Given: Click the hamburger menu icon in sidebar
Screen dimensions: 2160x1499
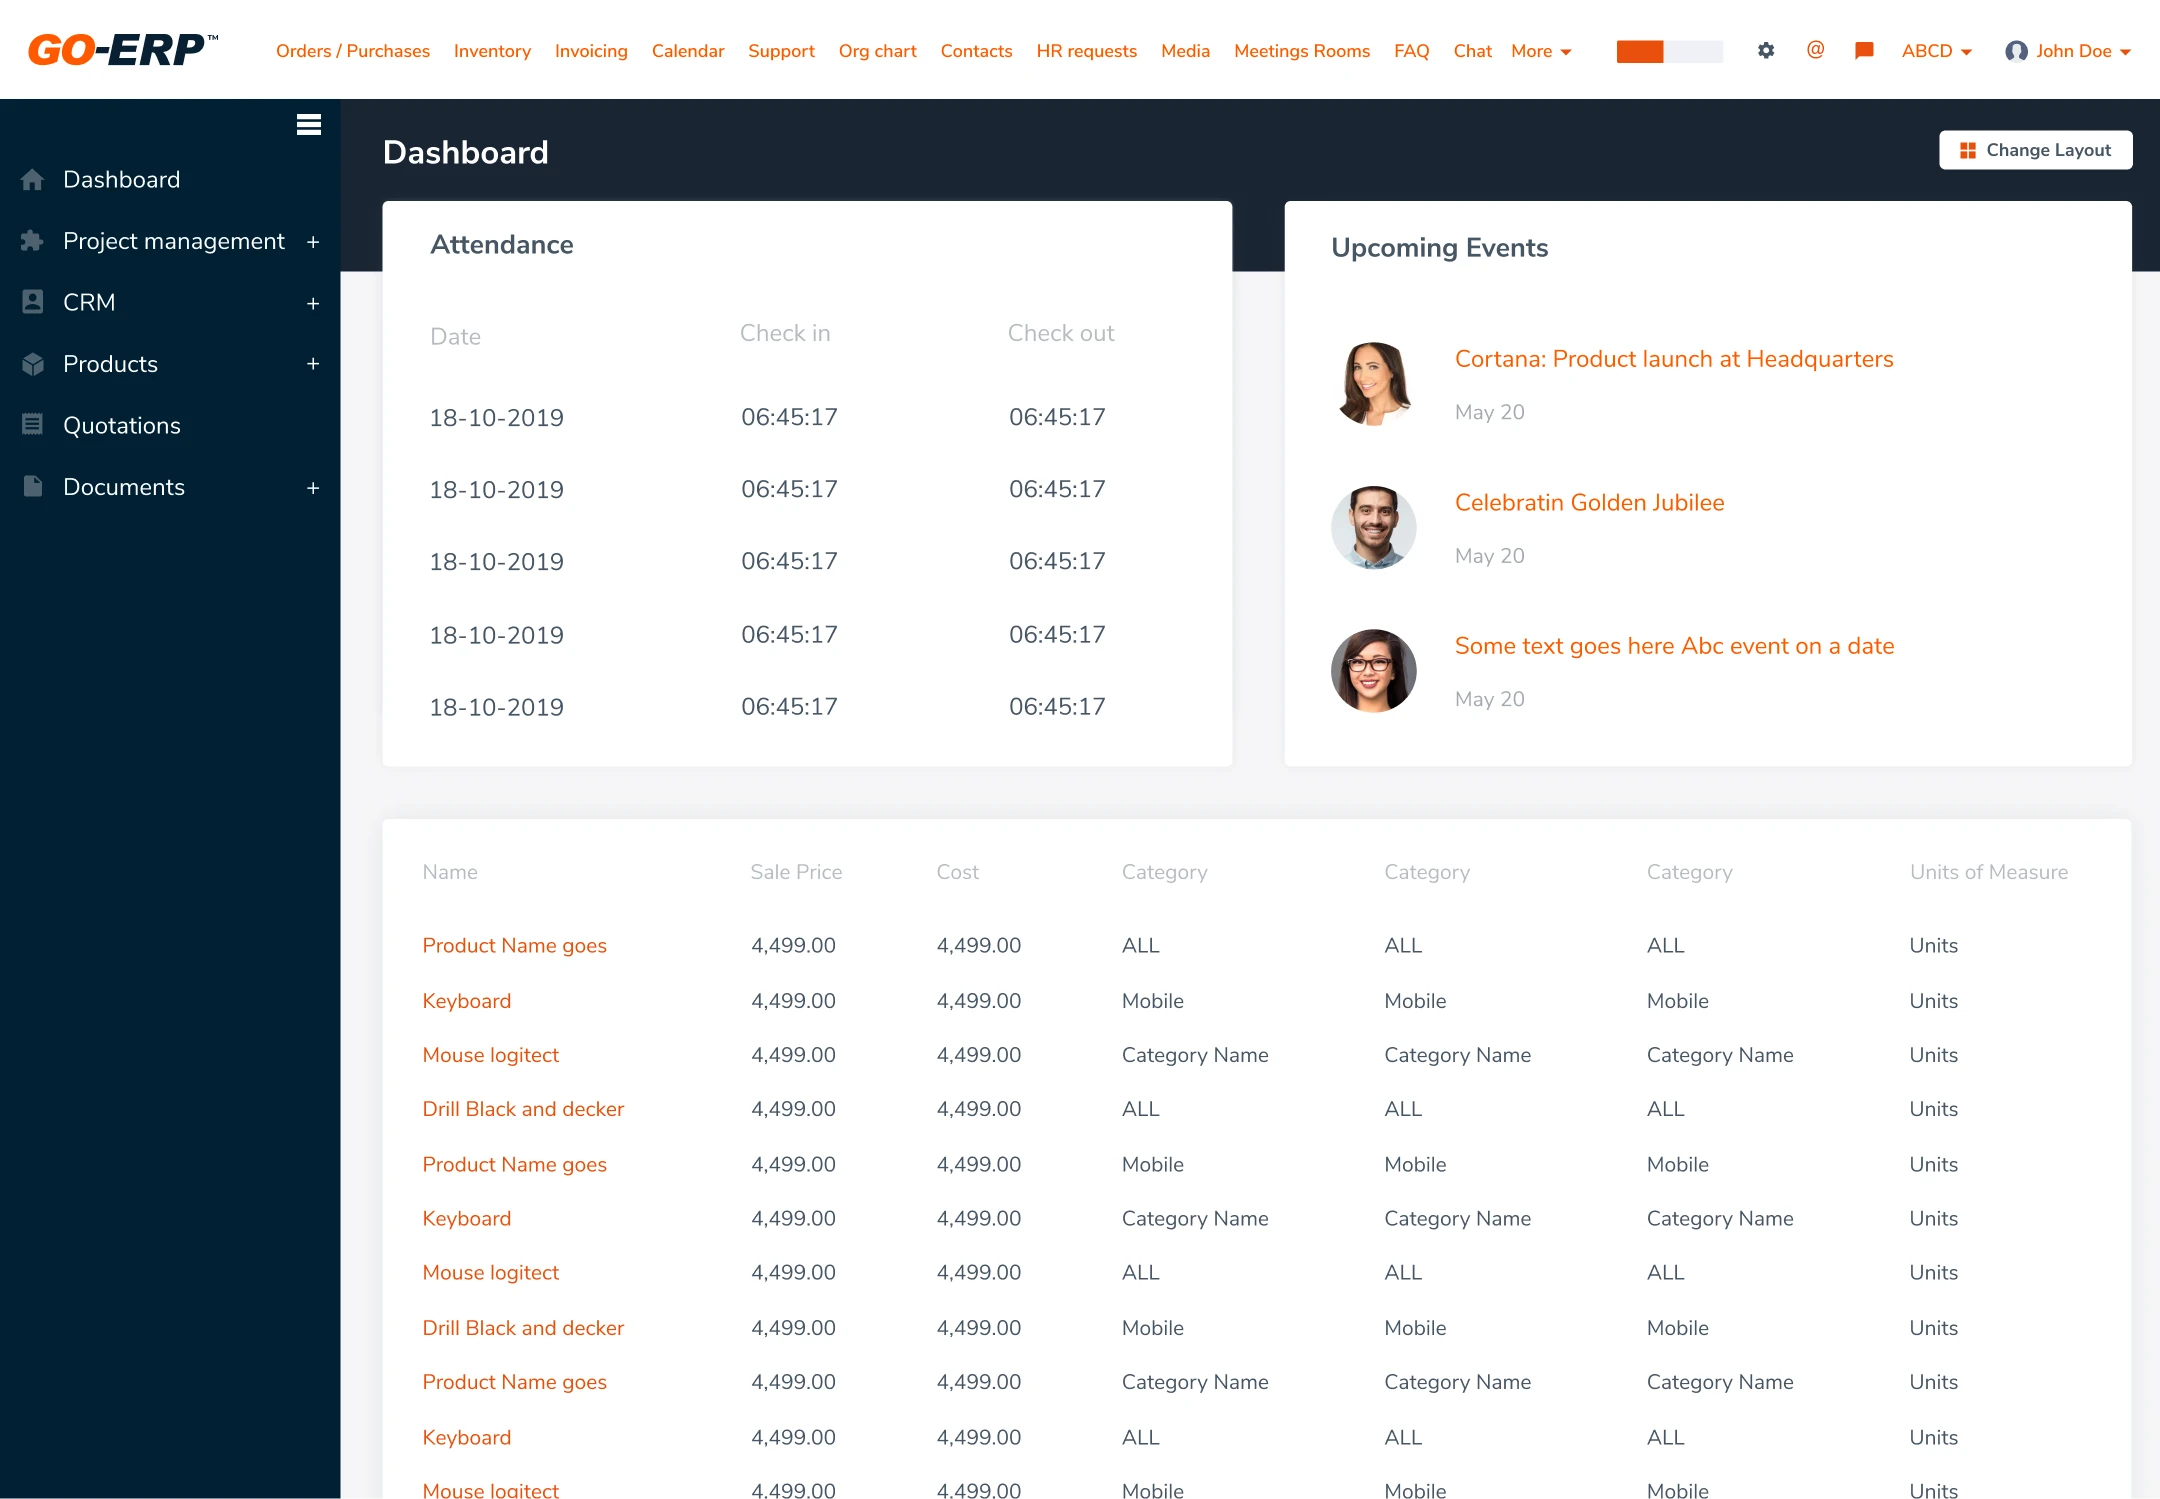Looking at the screenshot, I should [308, 125].
